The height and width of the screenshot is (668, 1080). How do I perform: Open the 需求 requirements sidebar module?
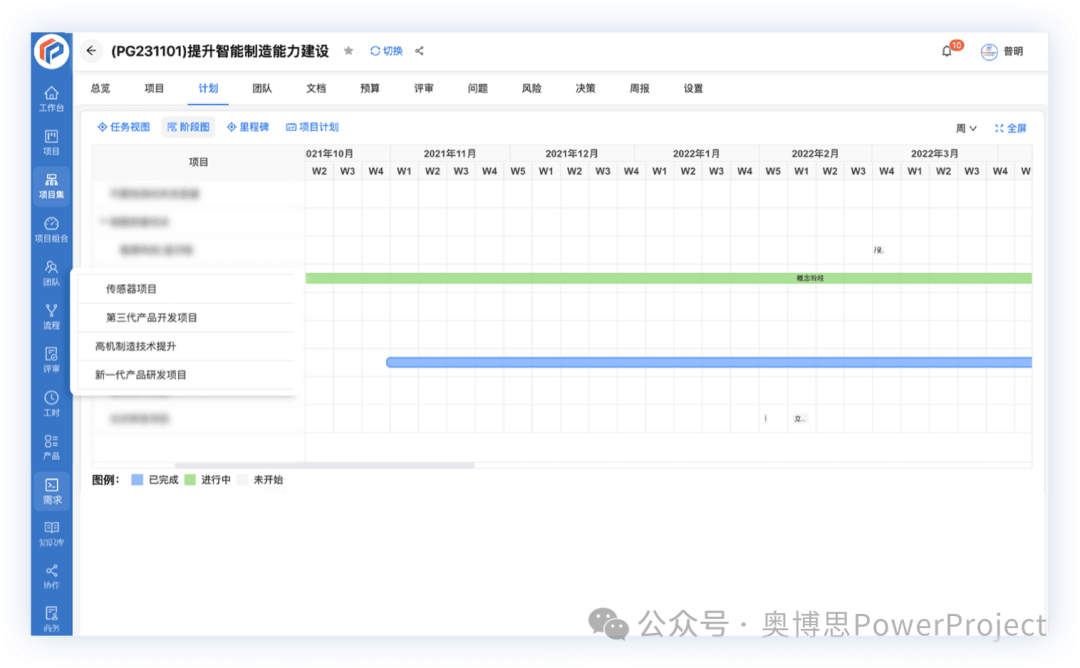click(x=51, y=490)
